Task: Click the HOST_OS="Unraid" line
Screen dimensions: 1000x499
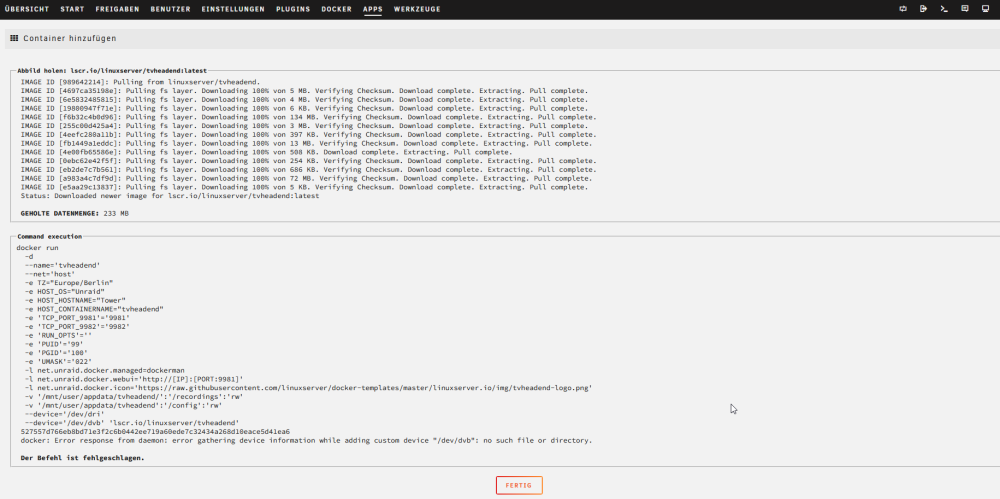Action: point(64,291)
